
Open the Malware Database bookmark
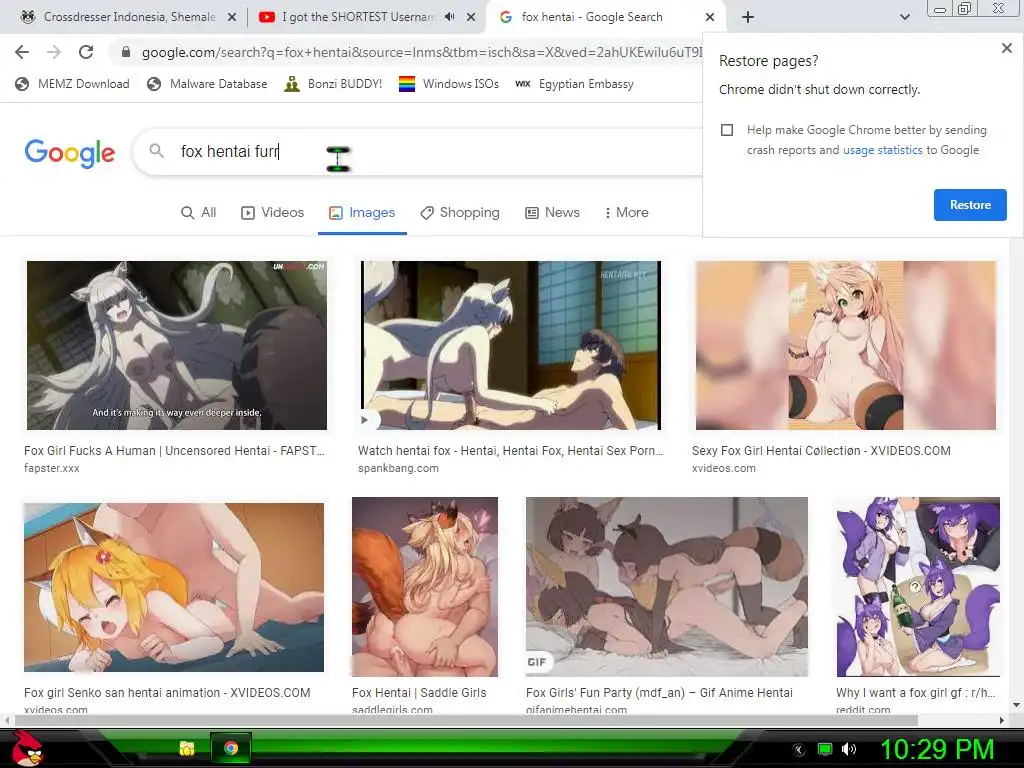pyautogui.click(x=207, y=84)
